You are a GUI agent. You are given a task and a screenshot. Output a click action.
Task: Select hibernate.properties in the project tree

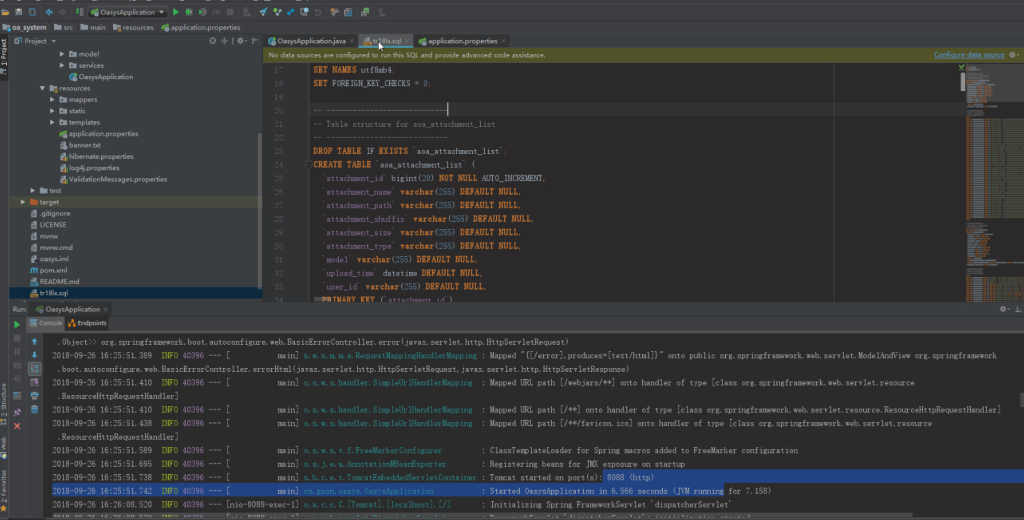[96, 156]
